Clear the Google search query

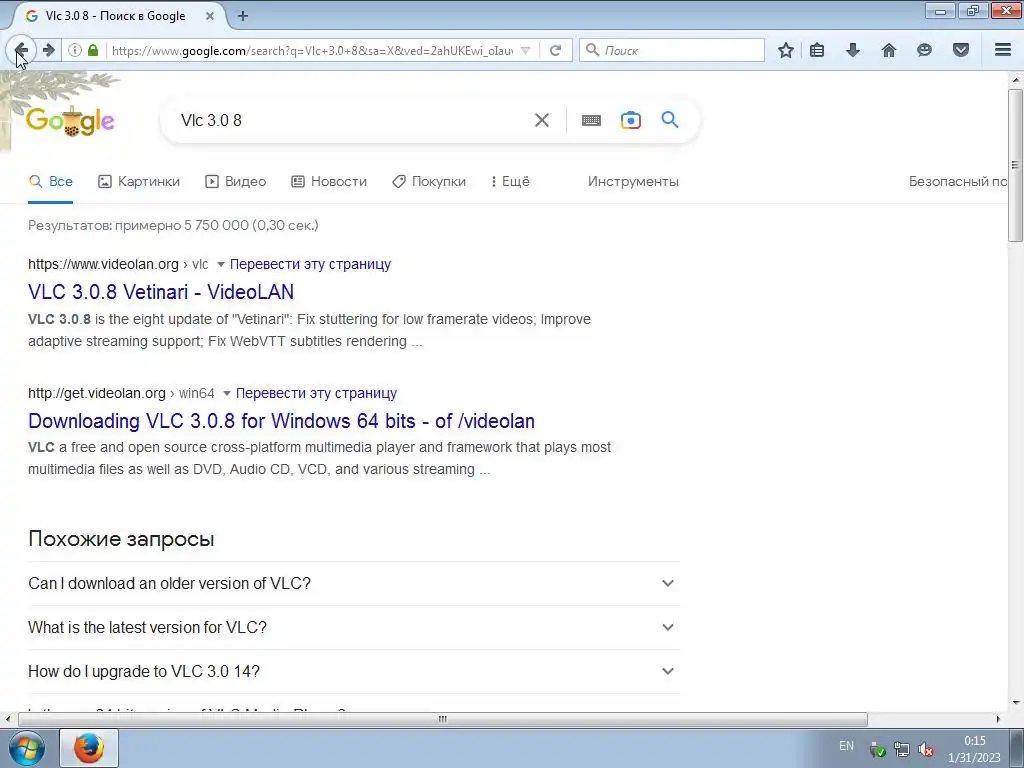pos(542,120)
